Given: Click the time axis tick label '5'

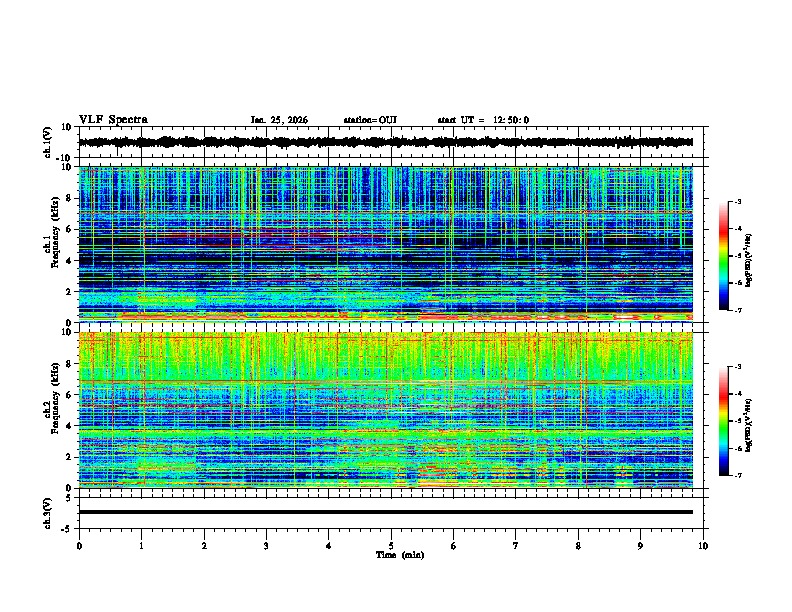Looking at the screenshot, I should point(391,546).
